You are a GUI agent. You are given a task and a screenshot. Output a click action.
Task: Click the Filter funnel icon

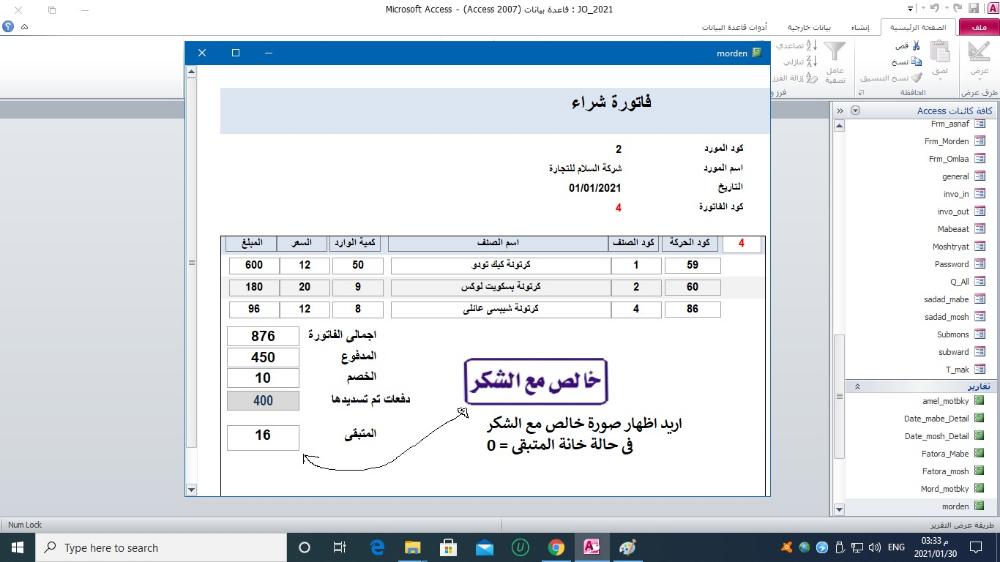tap(834, 50)
